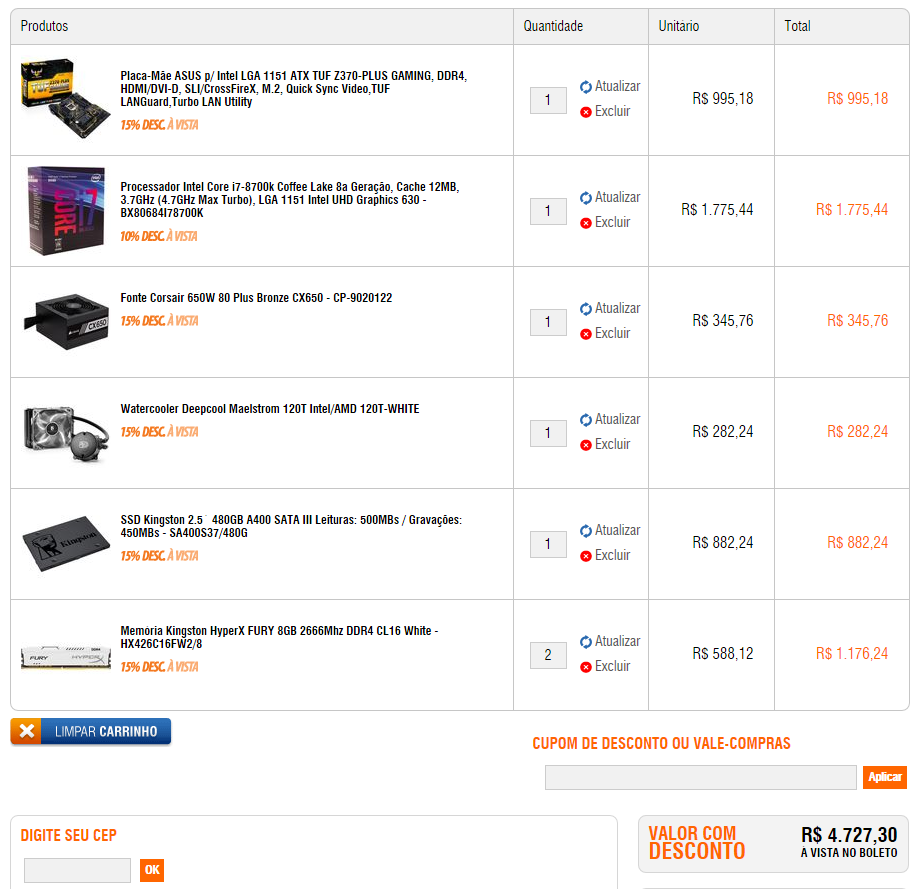Click the Atualizar refresh icon for the ASUS motherboard
This screenshot has height=889, width=922.
click(586, 87)
